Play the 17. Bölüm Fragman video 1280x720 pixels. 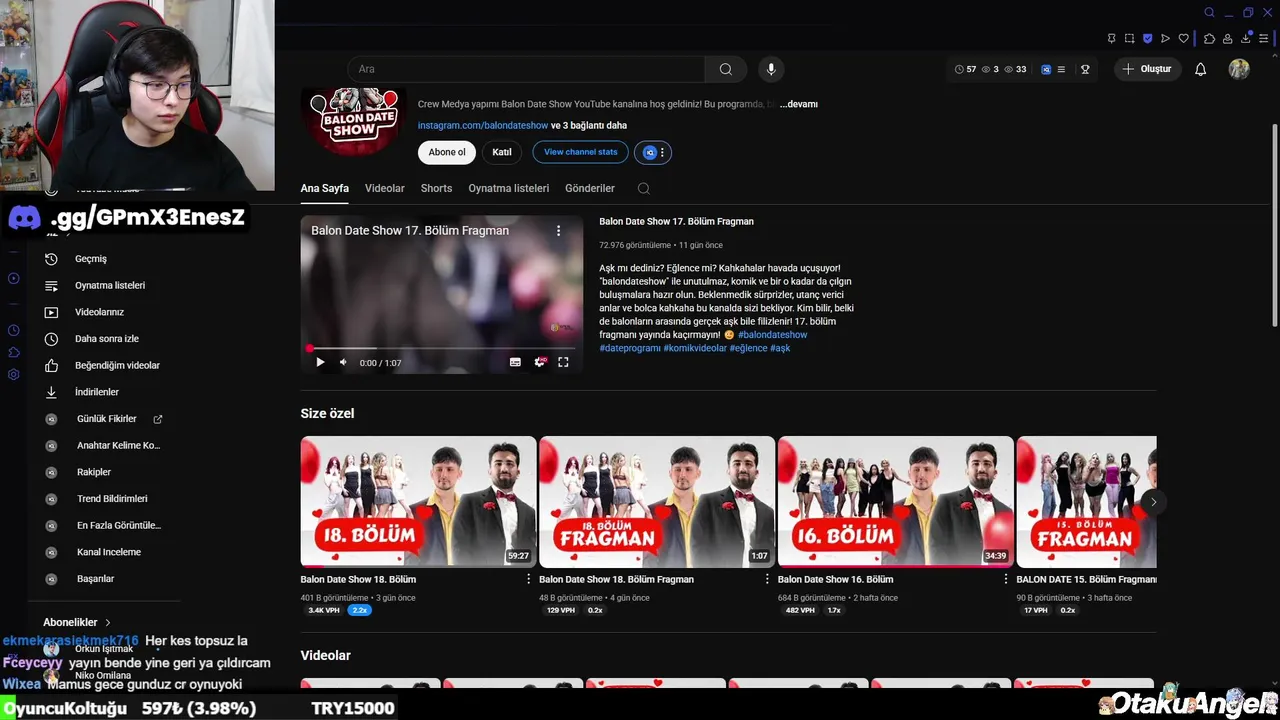tap(320, 362)
